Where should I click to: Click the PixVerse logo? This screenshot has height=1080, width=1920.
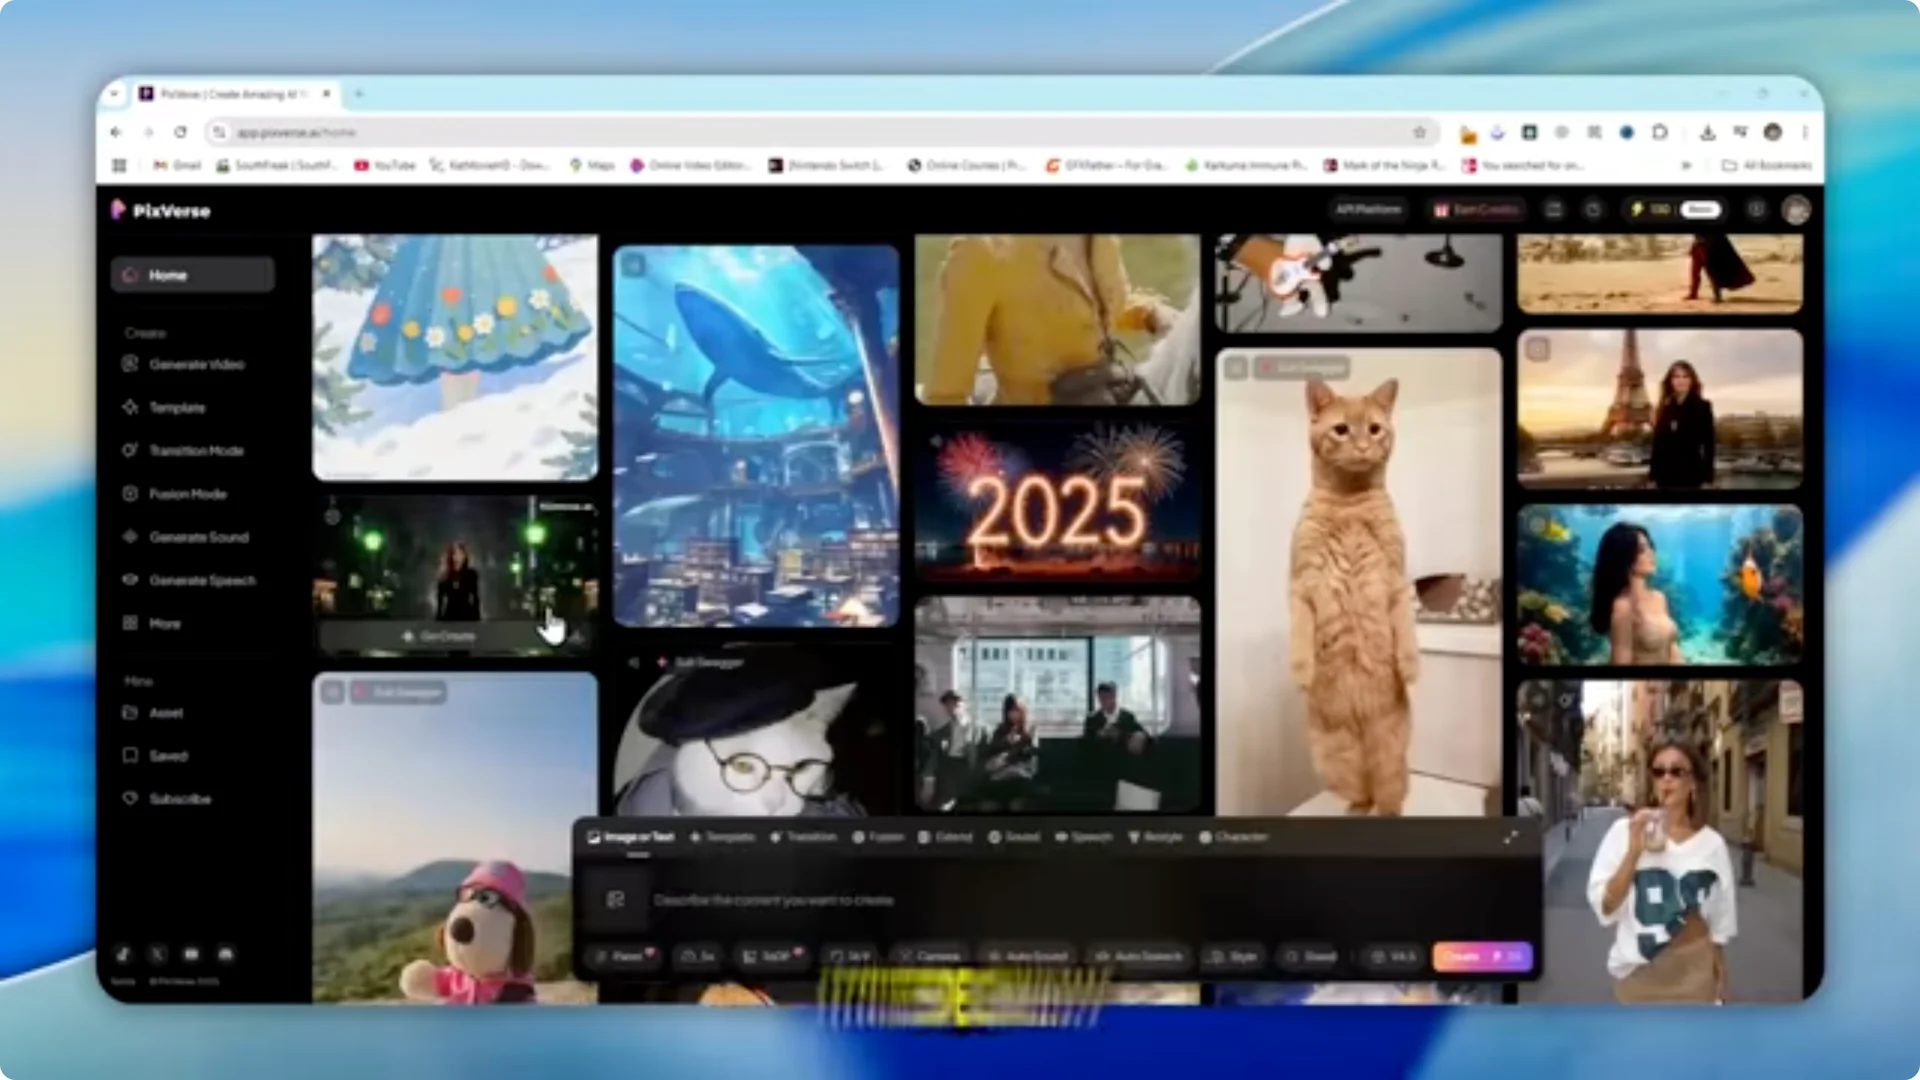[x=160, y=211]
